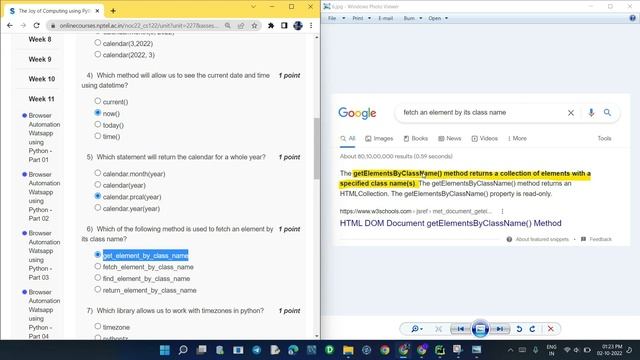This screenshot has height=360, width=640.
Task: Show hidden system tray icons chevron
Action: point(510,350)
